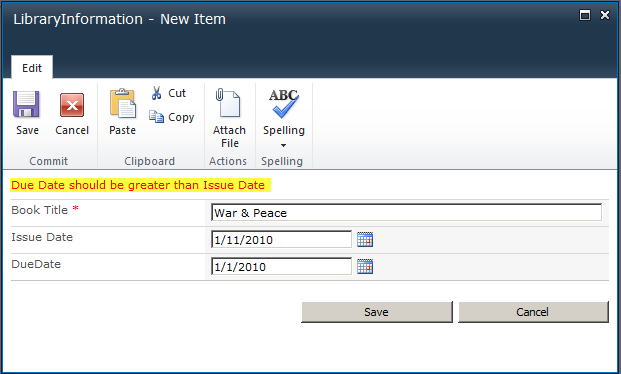The image size is (621, 374).
Task: Close the New Item dialog
Action: point(605,15)
